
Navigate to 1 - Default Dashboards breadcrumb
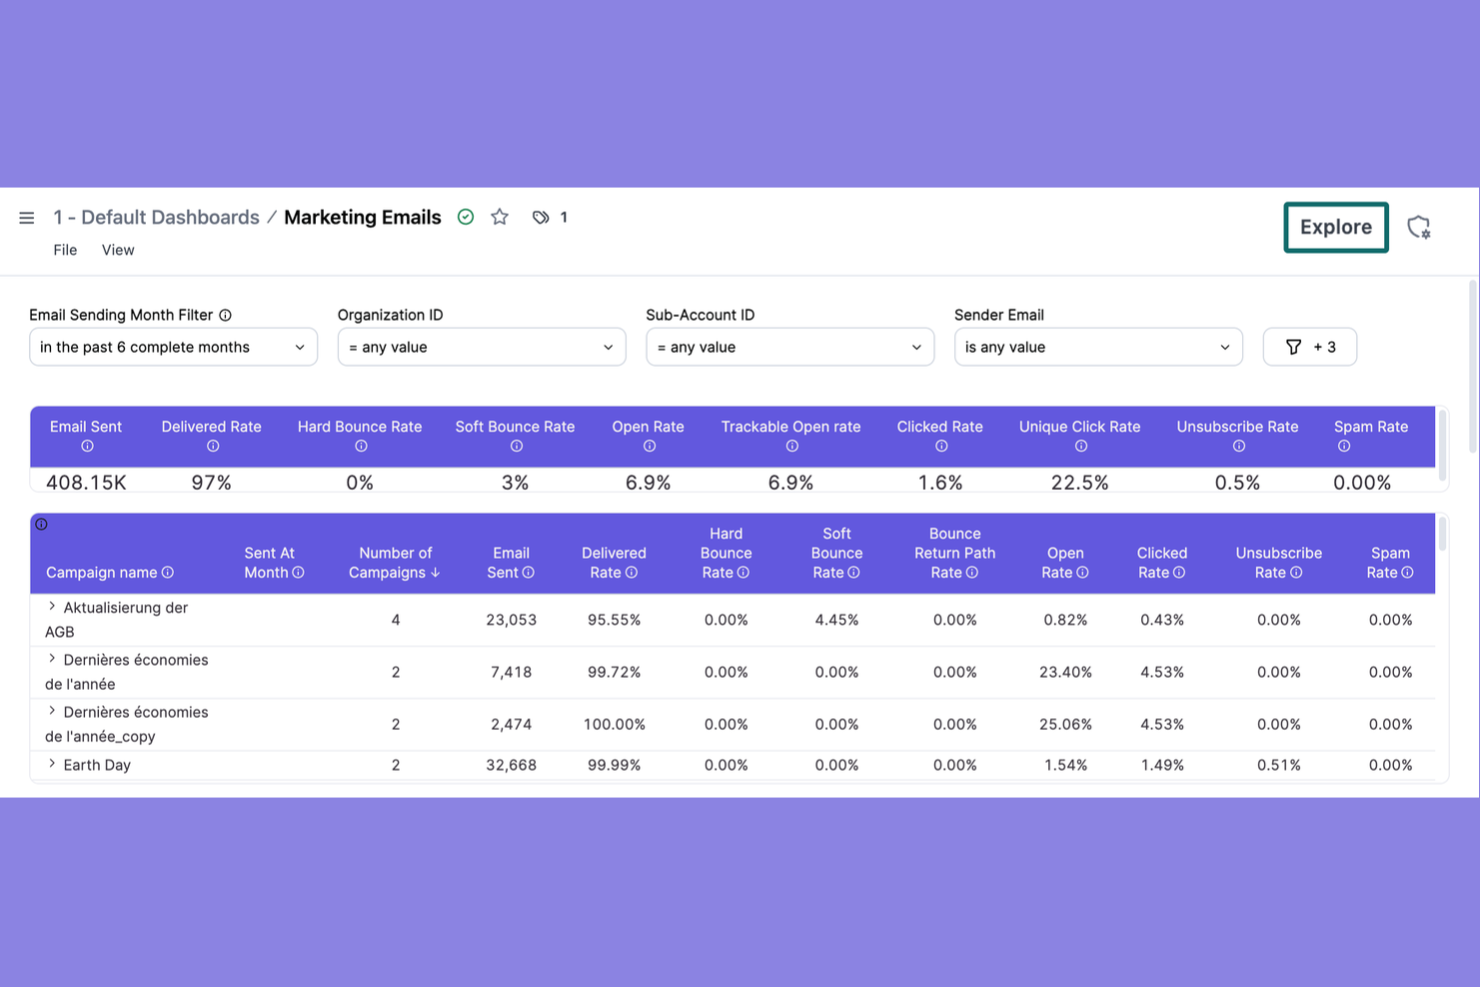tap(156, 217)
